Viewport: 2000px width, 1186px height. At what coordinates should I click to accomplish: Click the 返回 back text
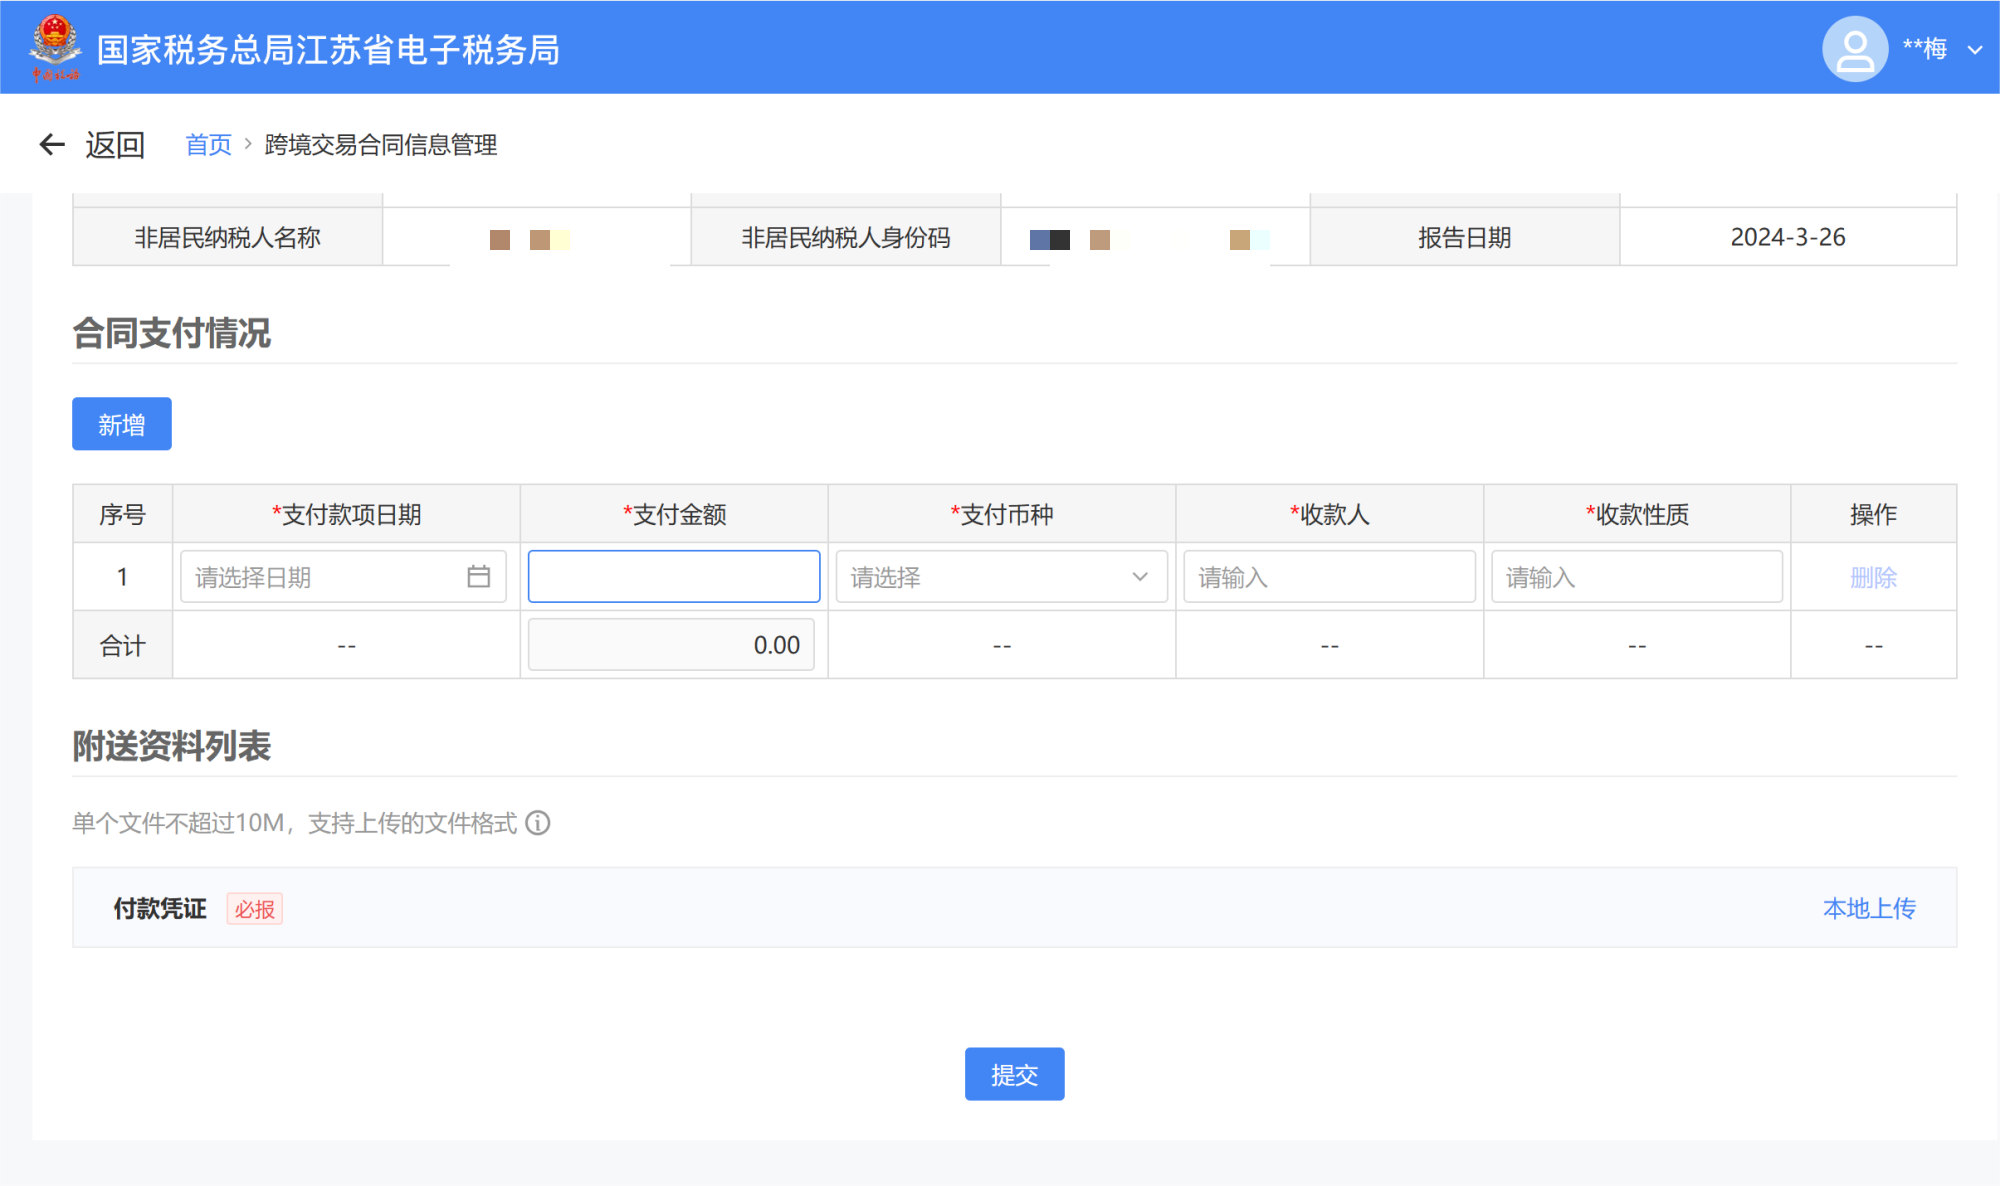tap(115, 145)
